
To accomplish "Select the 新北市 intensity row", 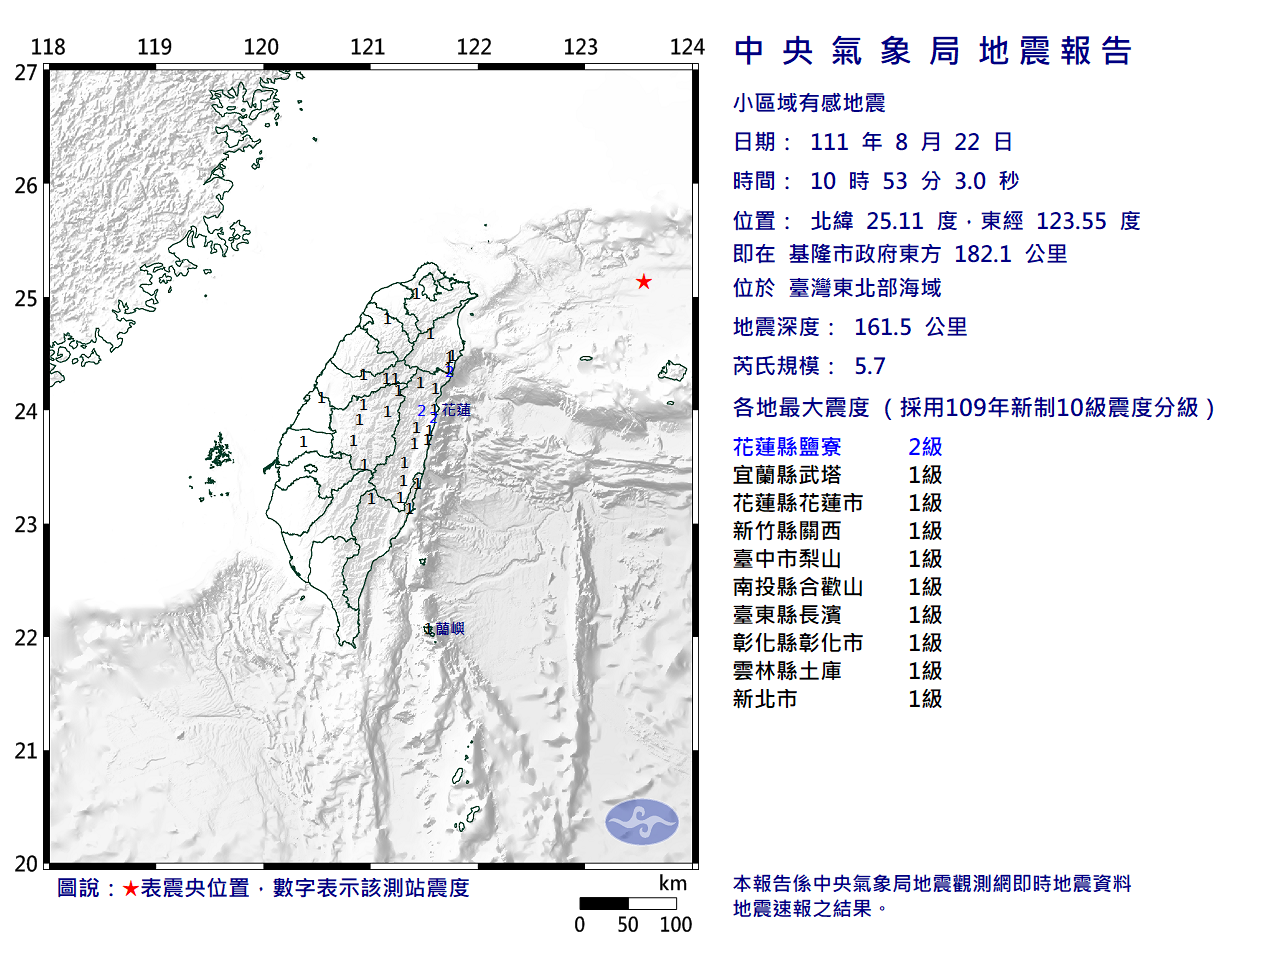I will pyautogui.click(x=838, y=699).
